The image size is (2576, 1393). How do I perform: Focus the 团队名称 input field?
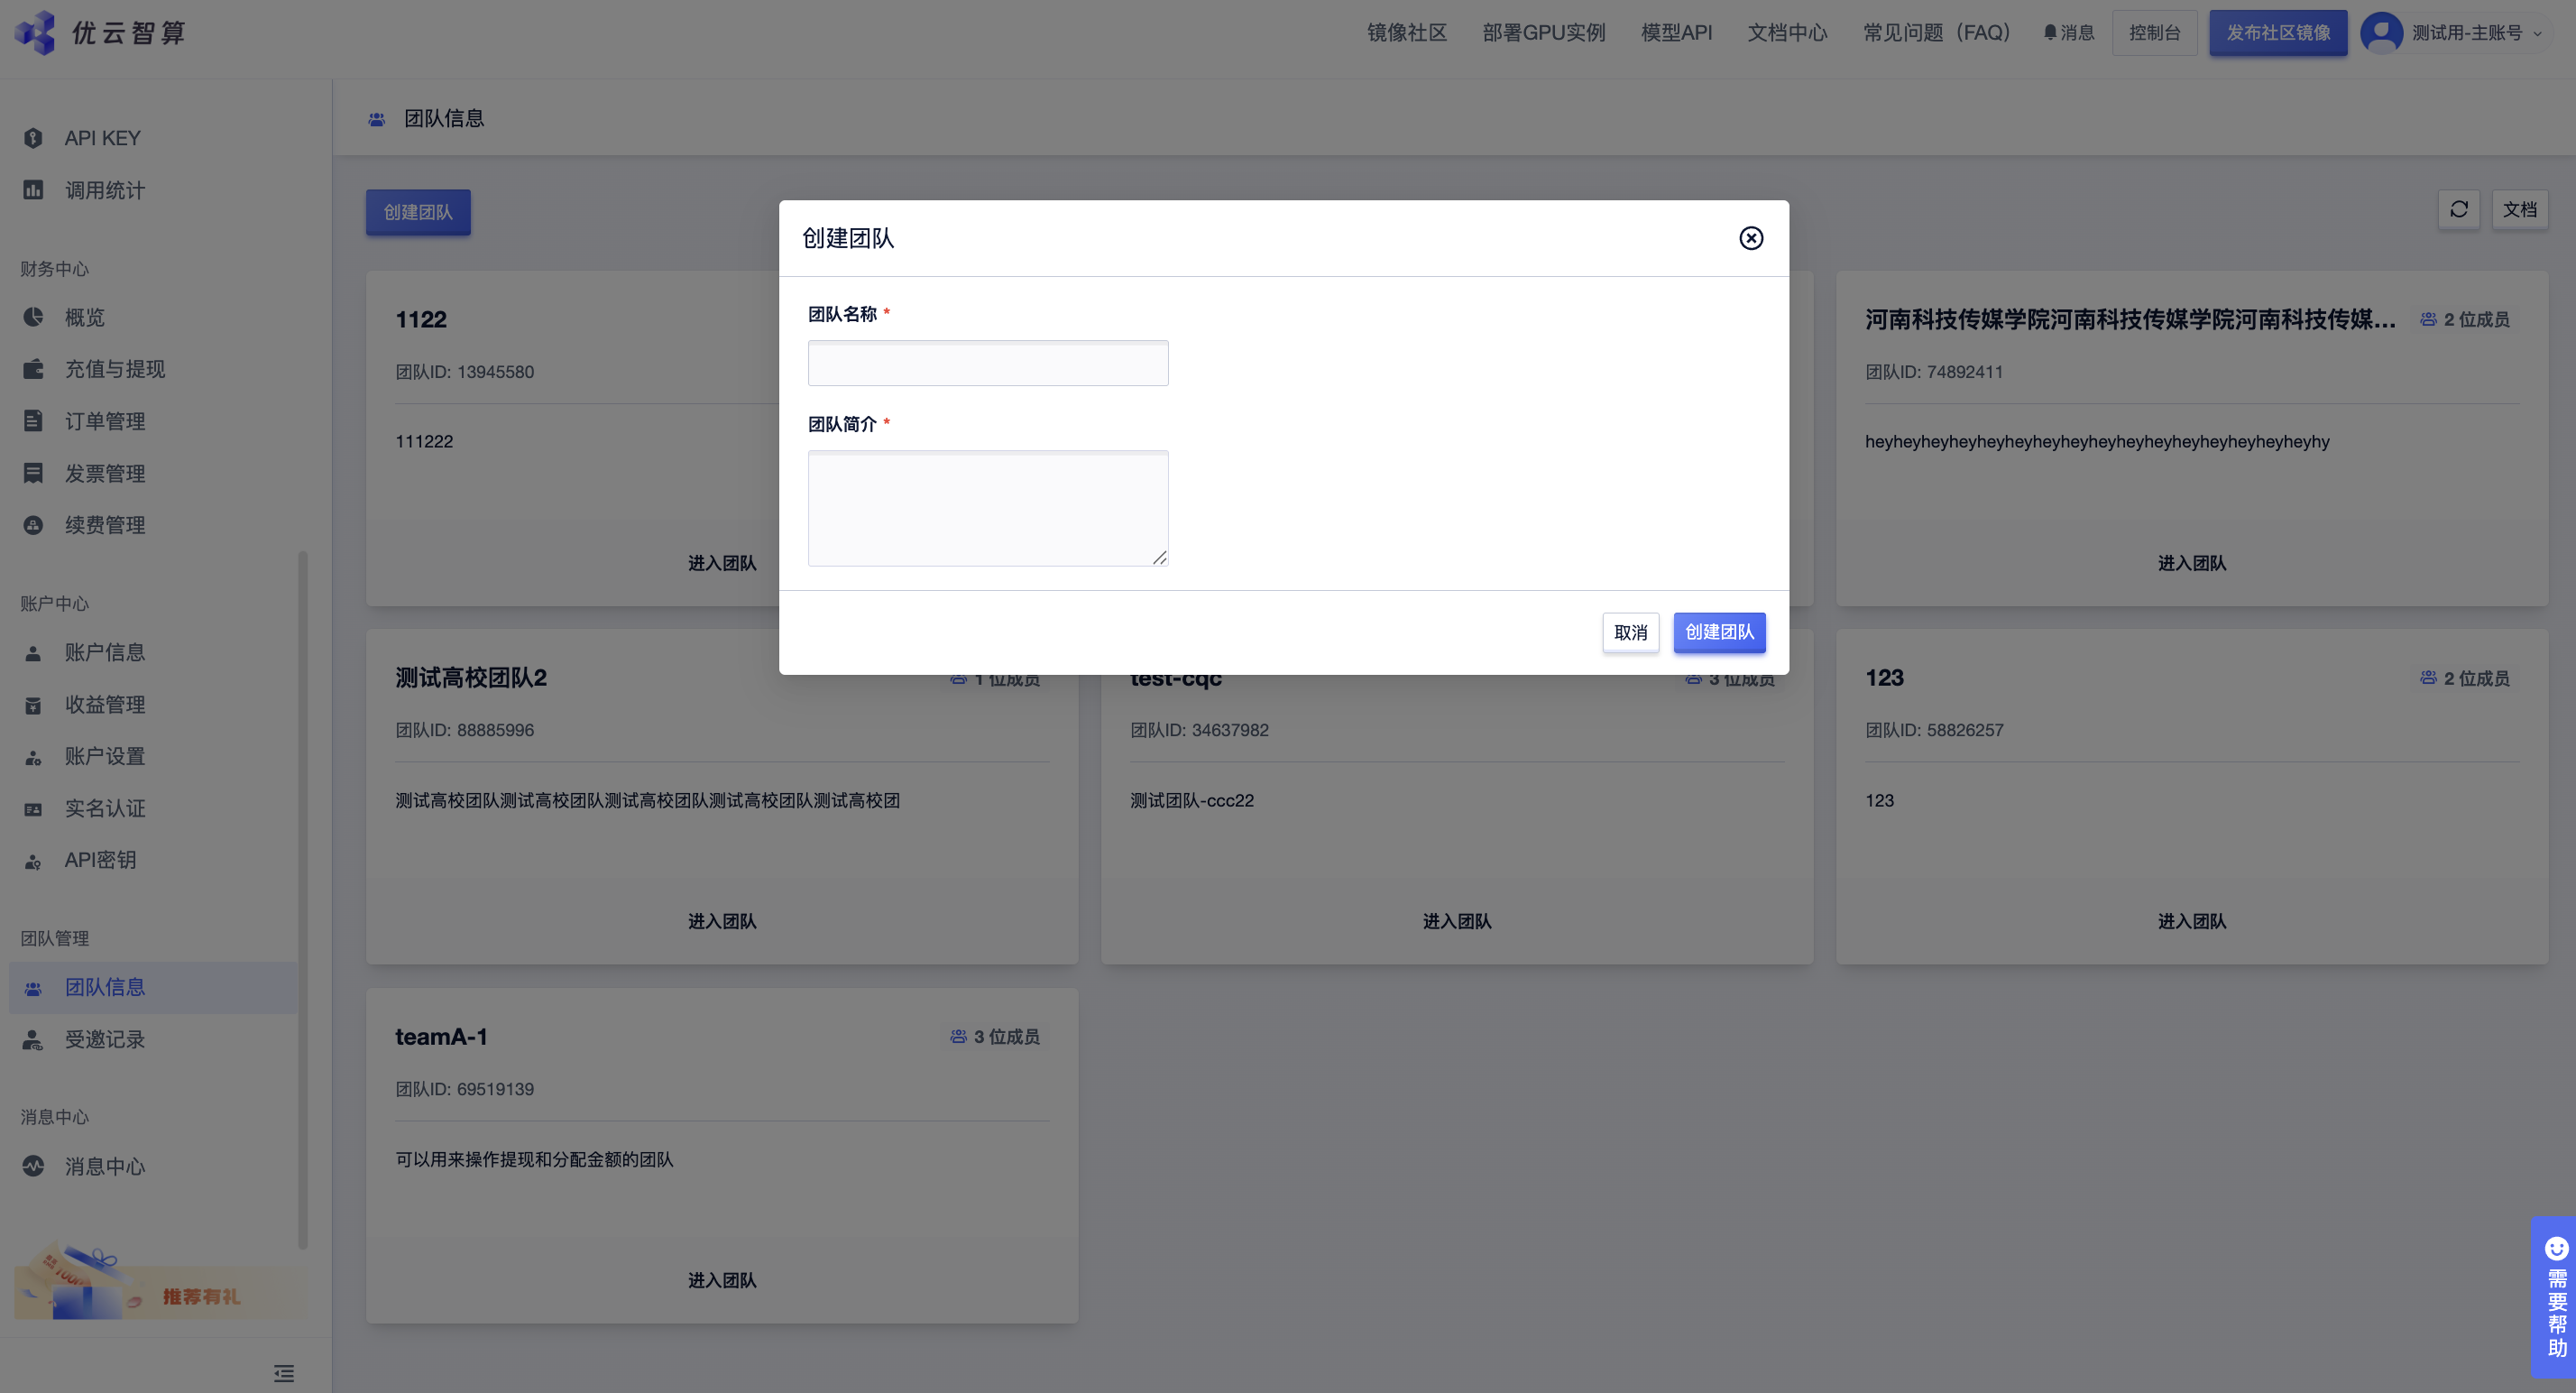point(987,363)
